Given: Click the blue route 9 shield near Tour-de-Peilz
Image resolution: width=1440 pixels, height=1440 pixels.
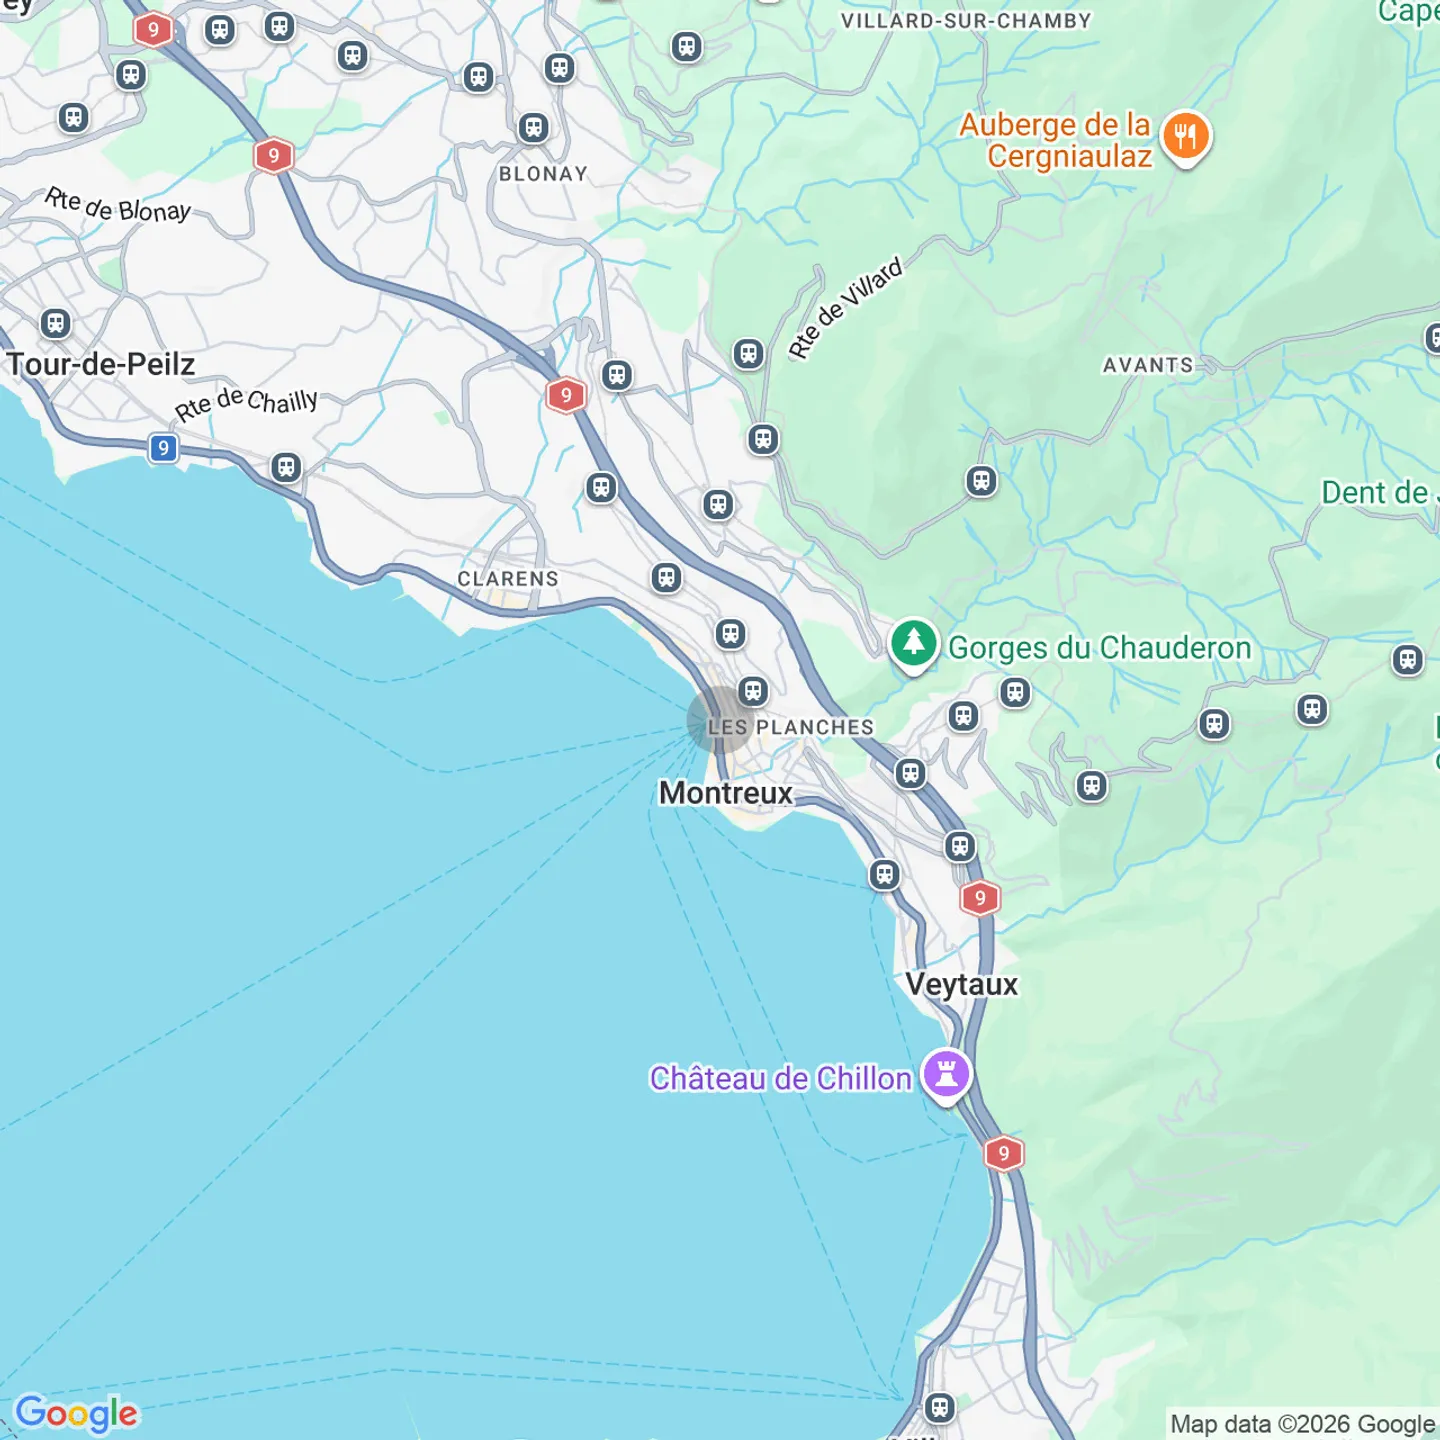Looking at the screenshot, I should click(163, 448).
